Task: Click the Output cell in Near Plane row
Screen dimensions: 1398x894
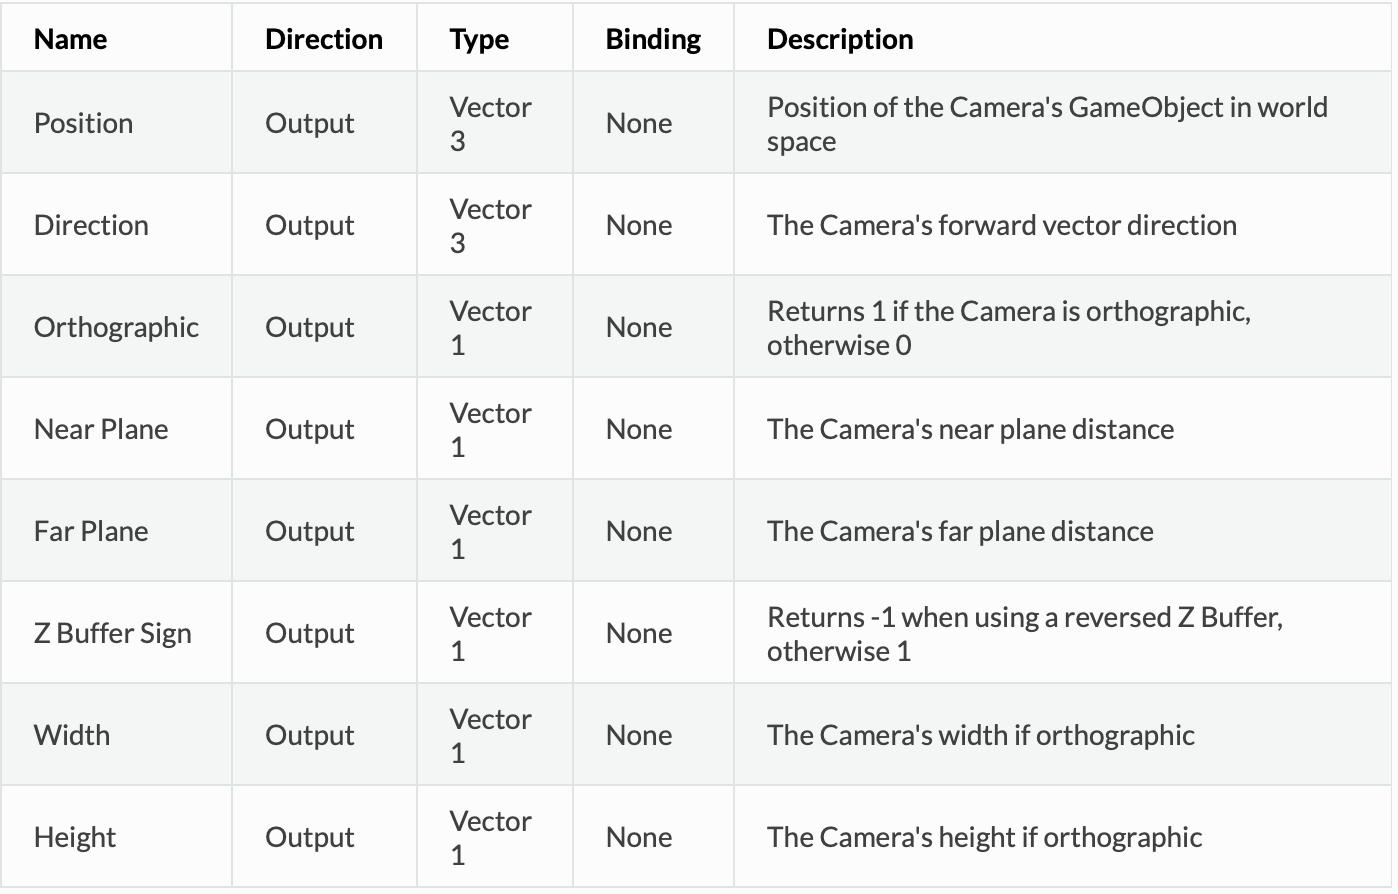Action: 310,429
